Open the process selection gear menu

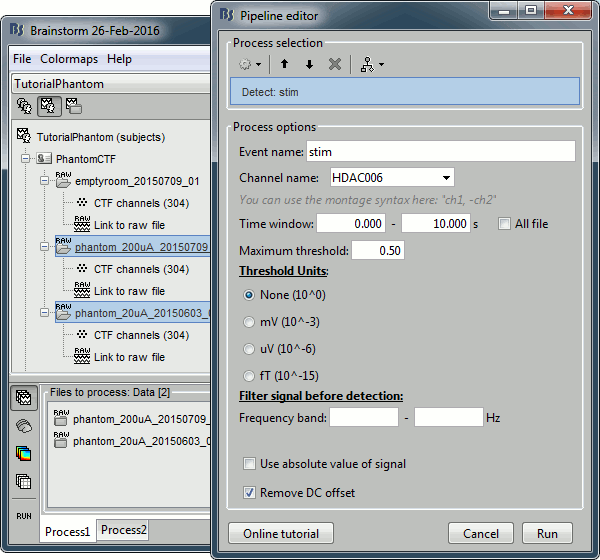249,64
